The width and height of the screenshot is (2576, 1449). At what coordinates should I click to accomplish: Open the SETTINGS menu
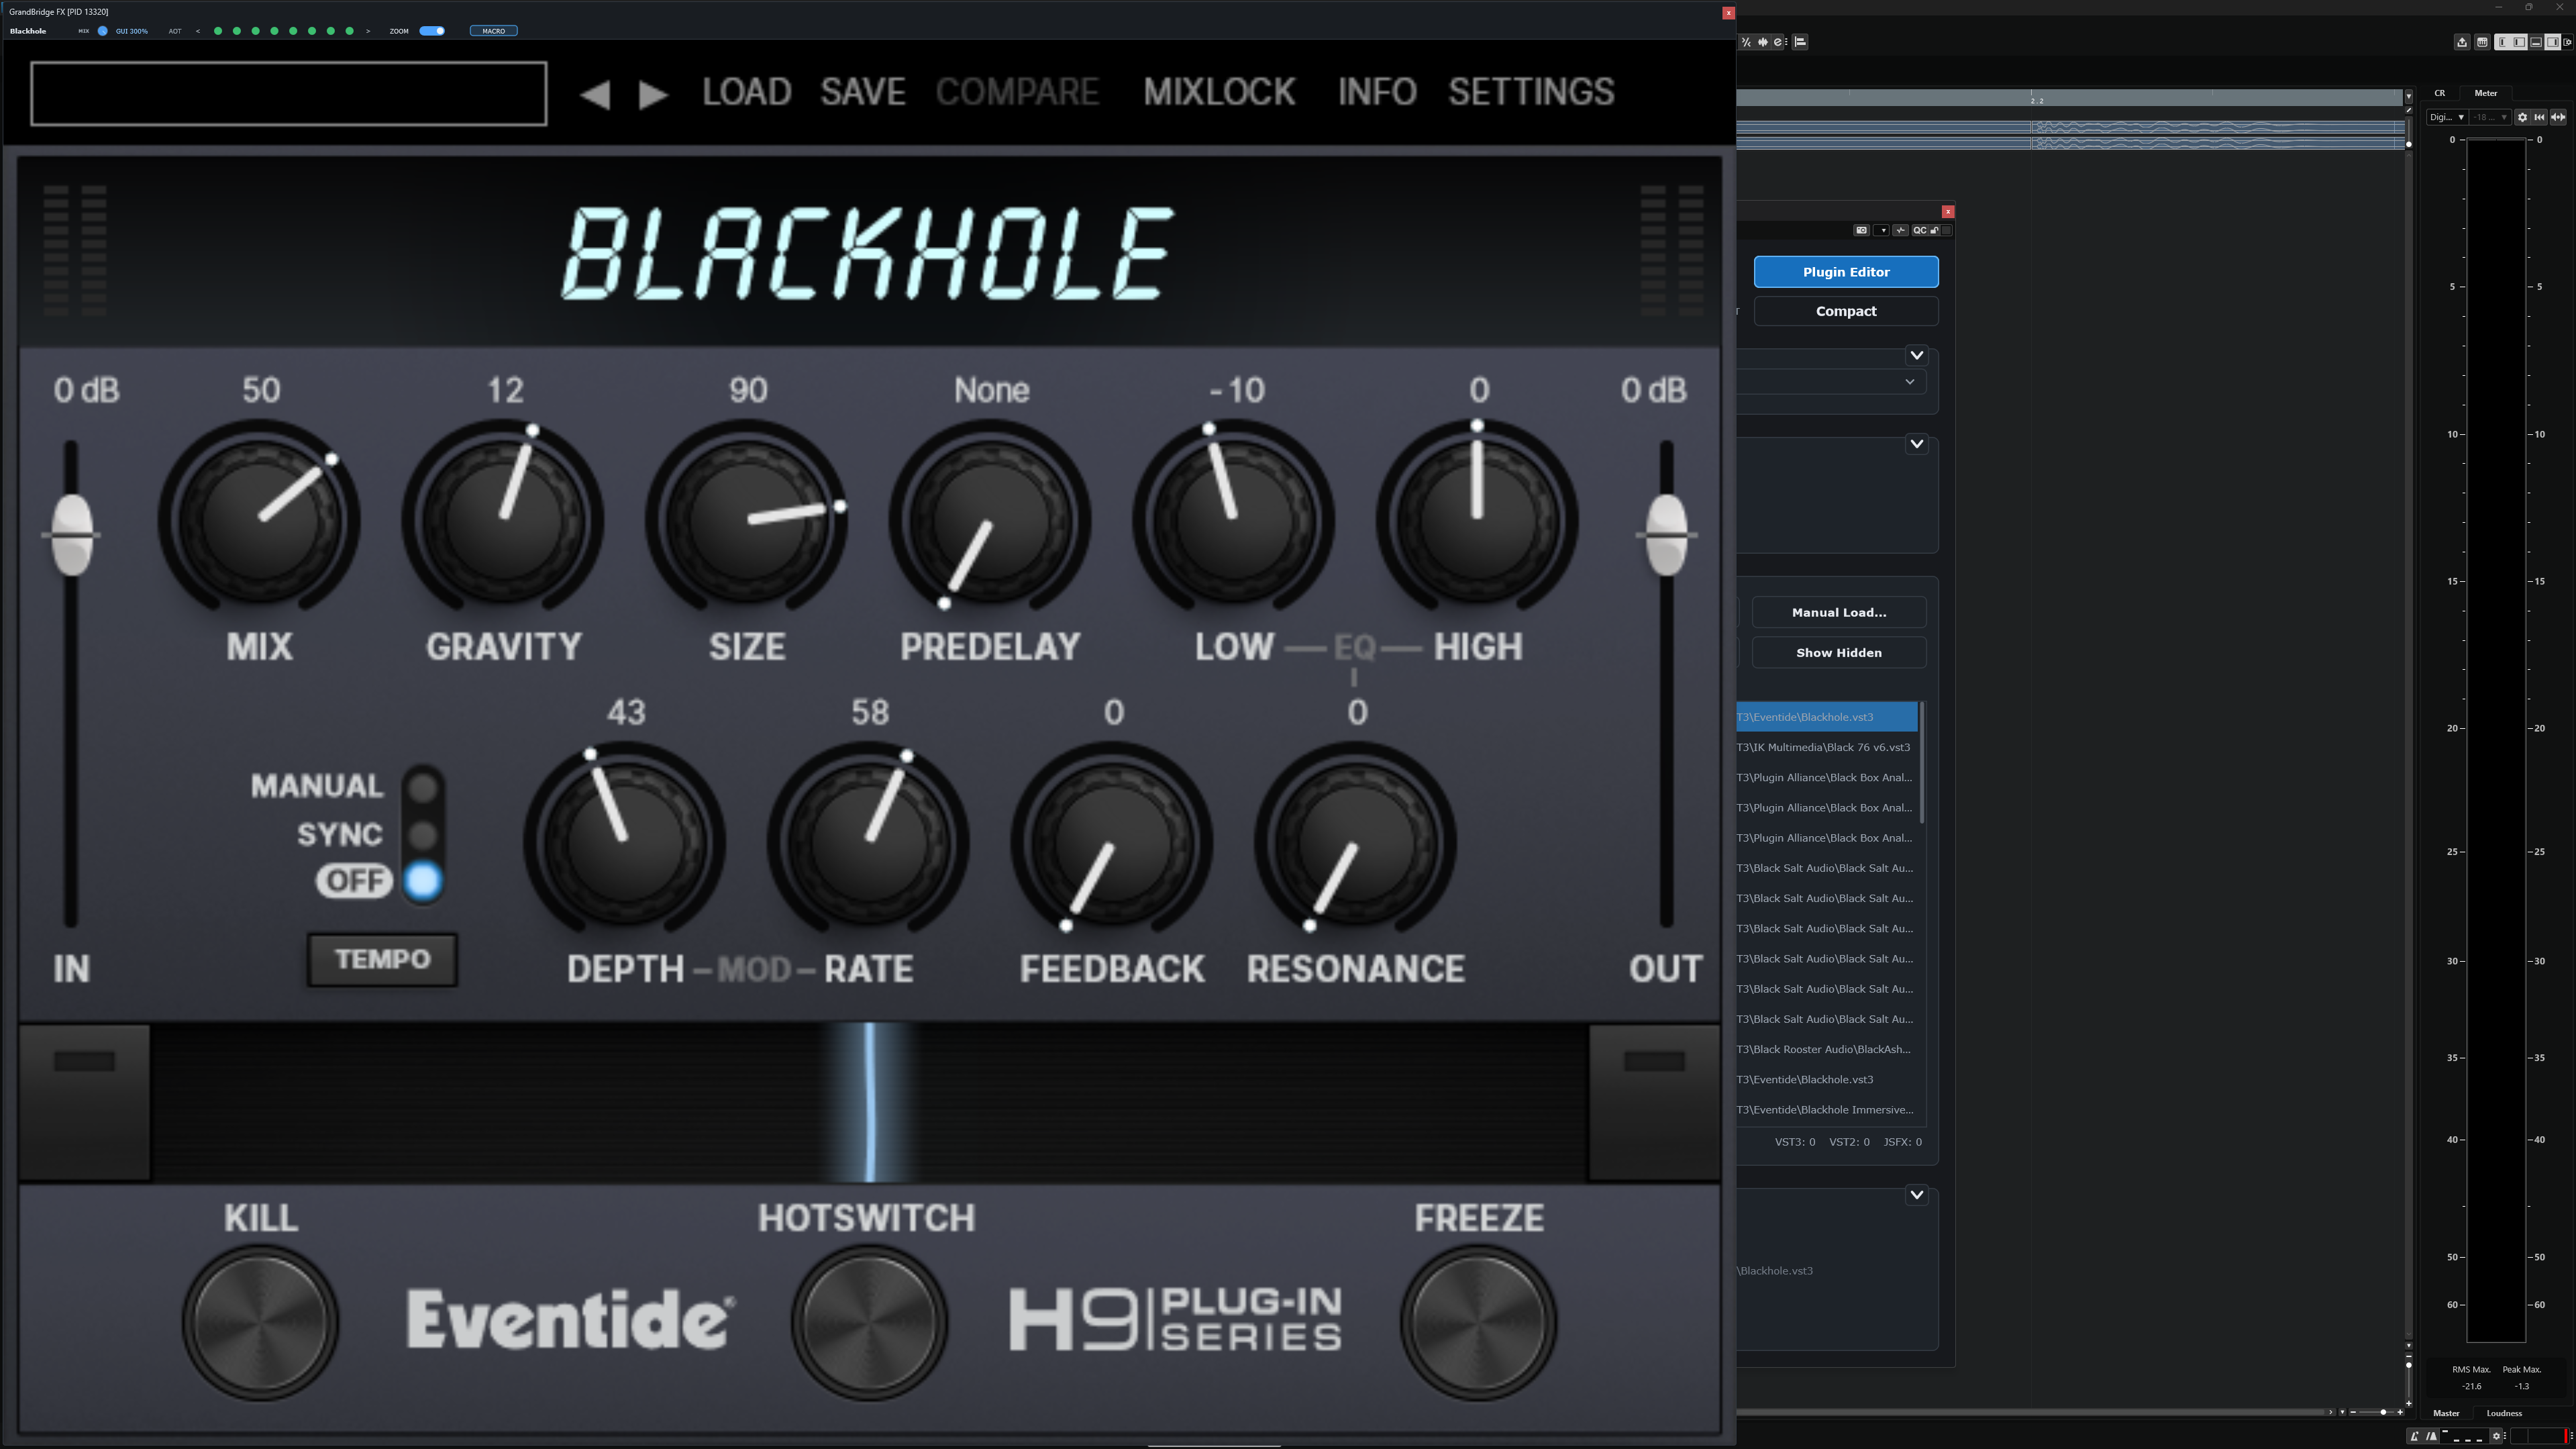click(x=1531, y=92)
